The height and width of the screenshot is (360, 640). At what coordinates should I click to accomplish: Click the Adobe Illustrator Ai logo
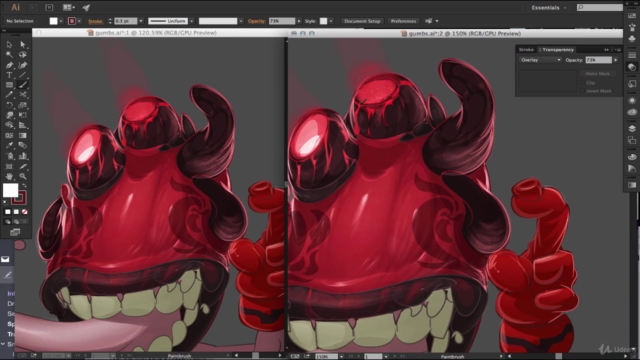(x=16, y=7)
